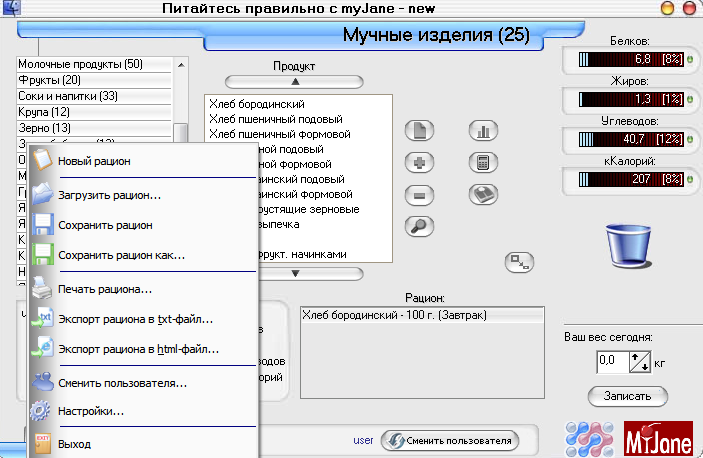
Task: Pick 'Экспорт рациона в html-файл...' menu item
Action: 138,349
